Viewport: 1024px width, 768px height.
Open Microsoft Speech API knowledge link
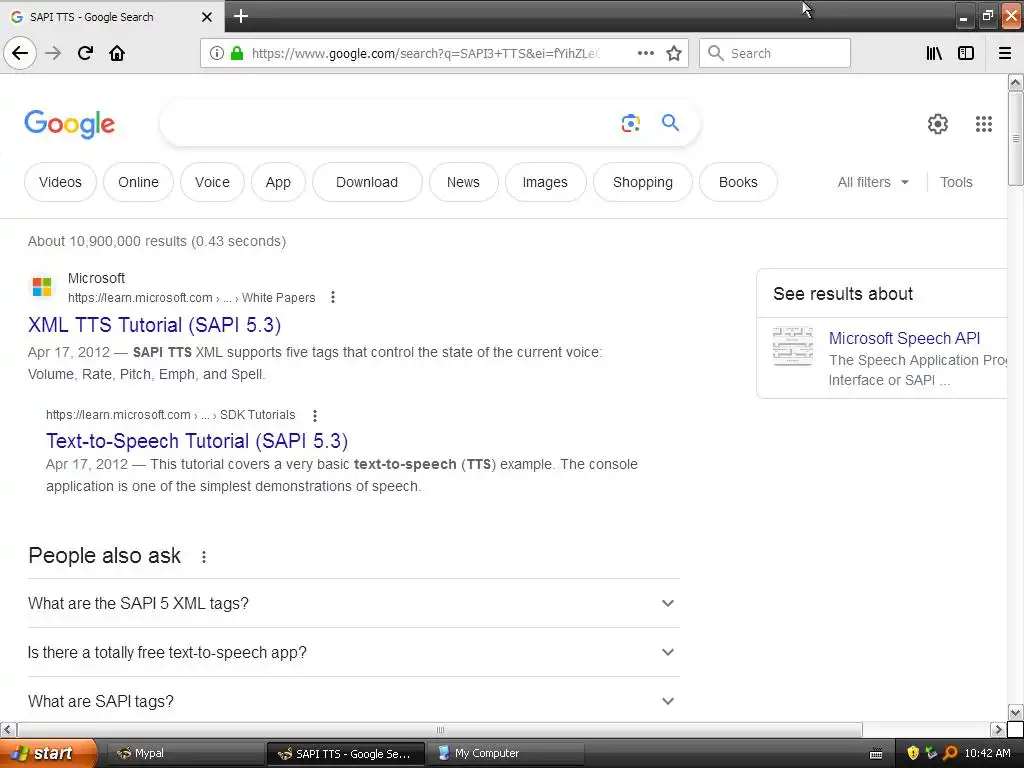click(904, 338)
